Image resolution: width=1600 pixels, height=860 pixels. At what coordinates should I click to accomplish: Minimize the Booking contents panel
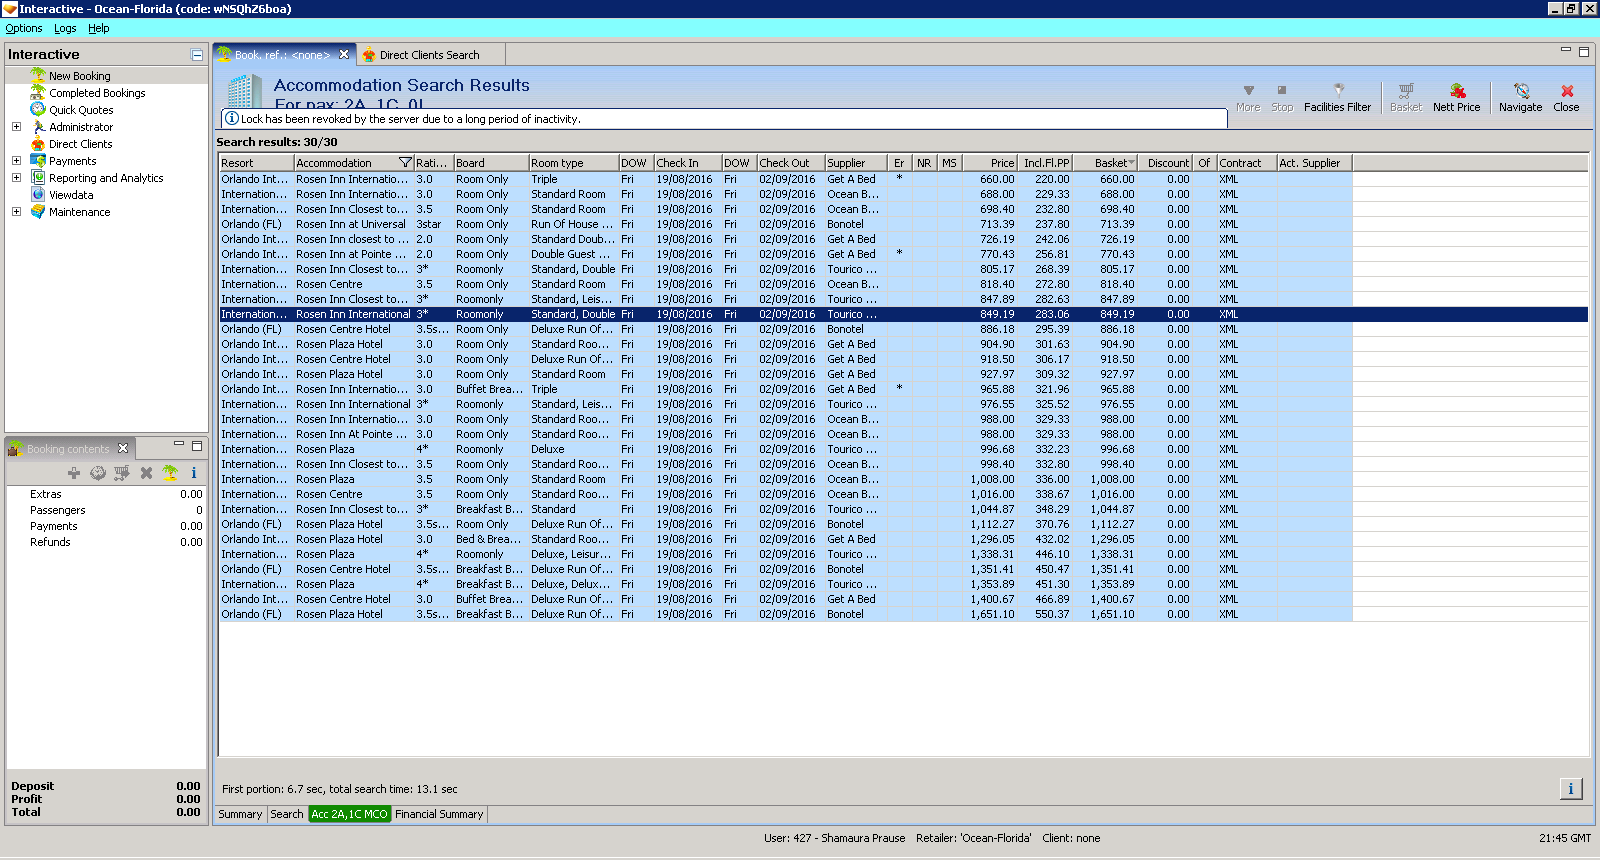click(x=179, y=444)
